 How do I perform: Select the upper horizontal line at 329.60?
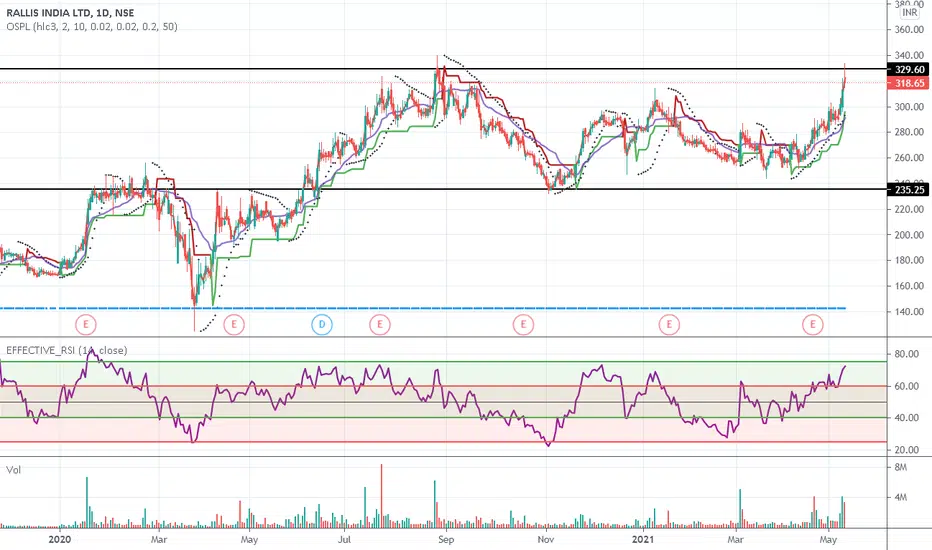[443, 69]
